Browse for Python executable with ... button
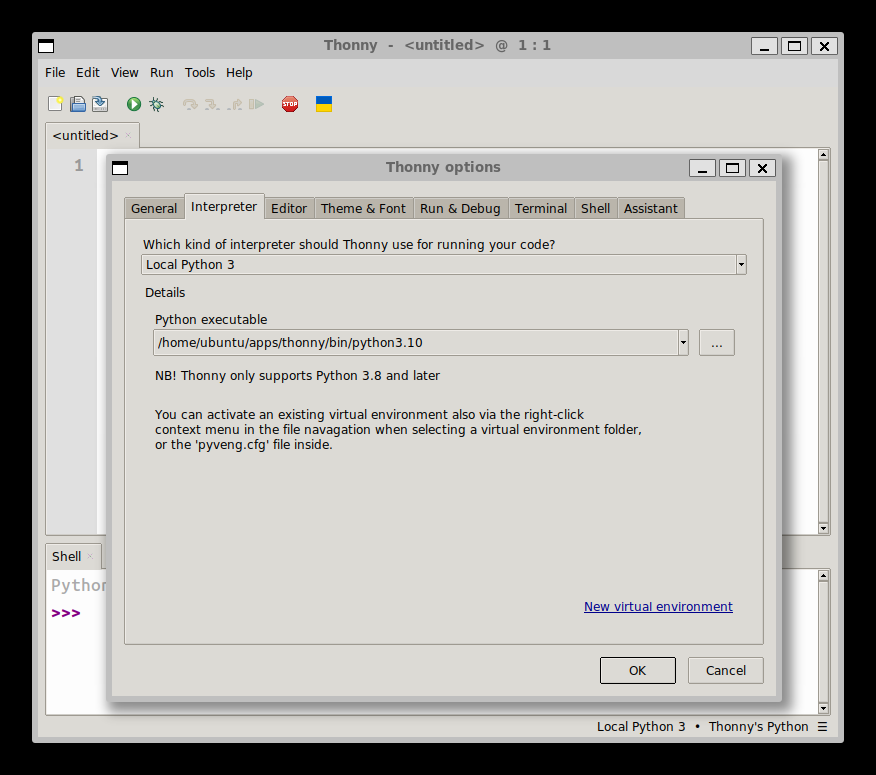This screenshot has width=876, height=775. 716,343
